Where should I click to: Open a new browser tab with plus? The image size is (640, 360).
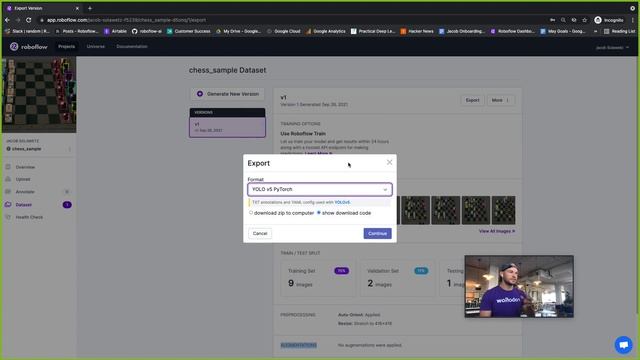[90, 8]
